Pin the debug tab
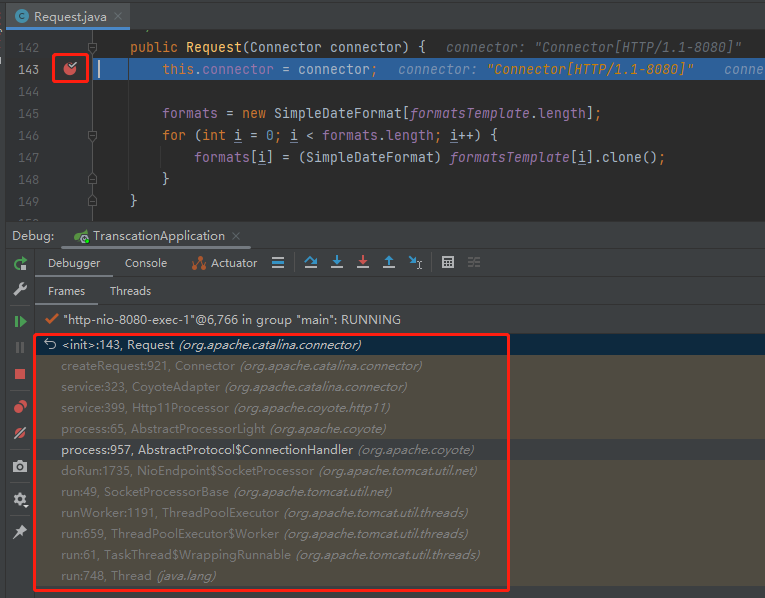 20,532
